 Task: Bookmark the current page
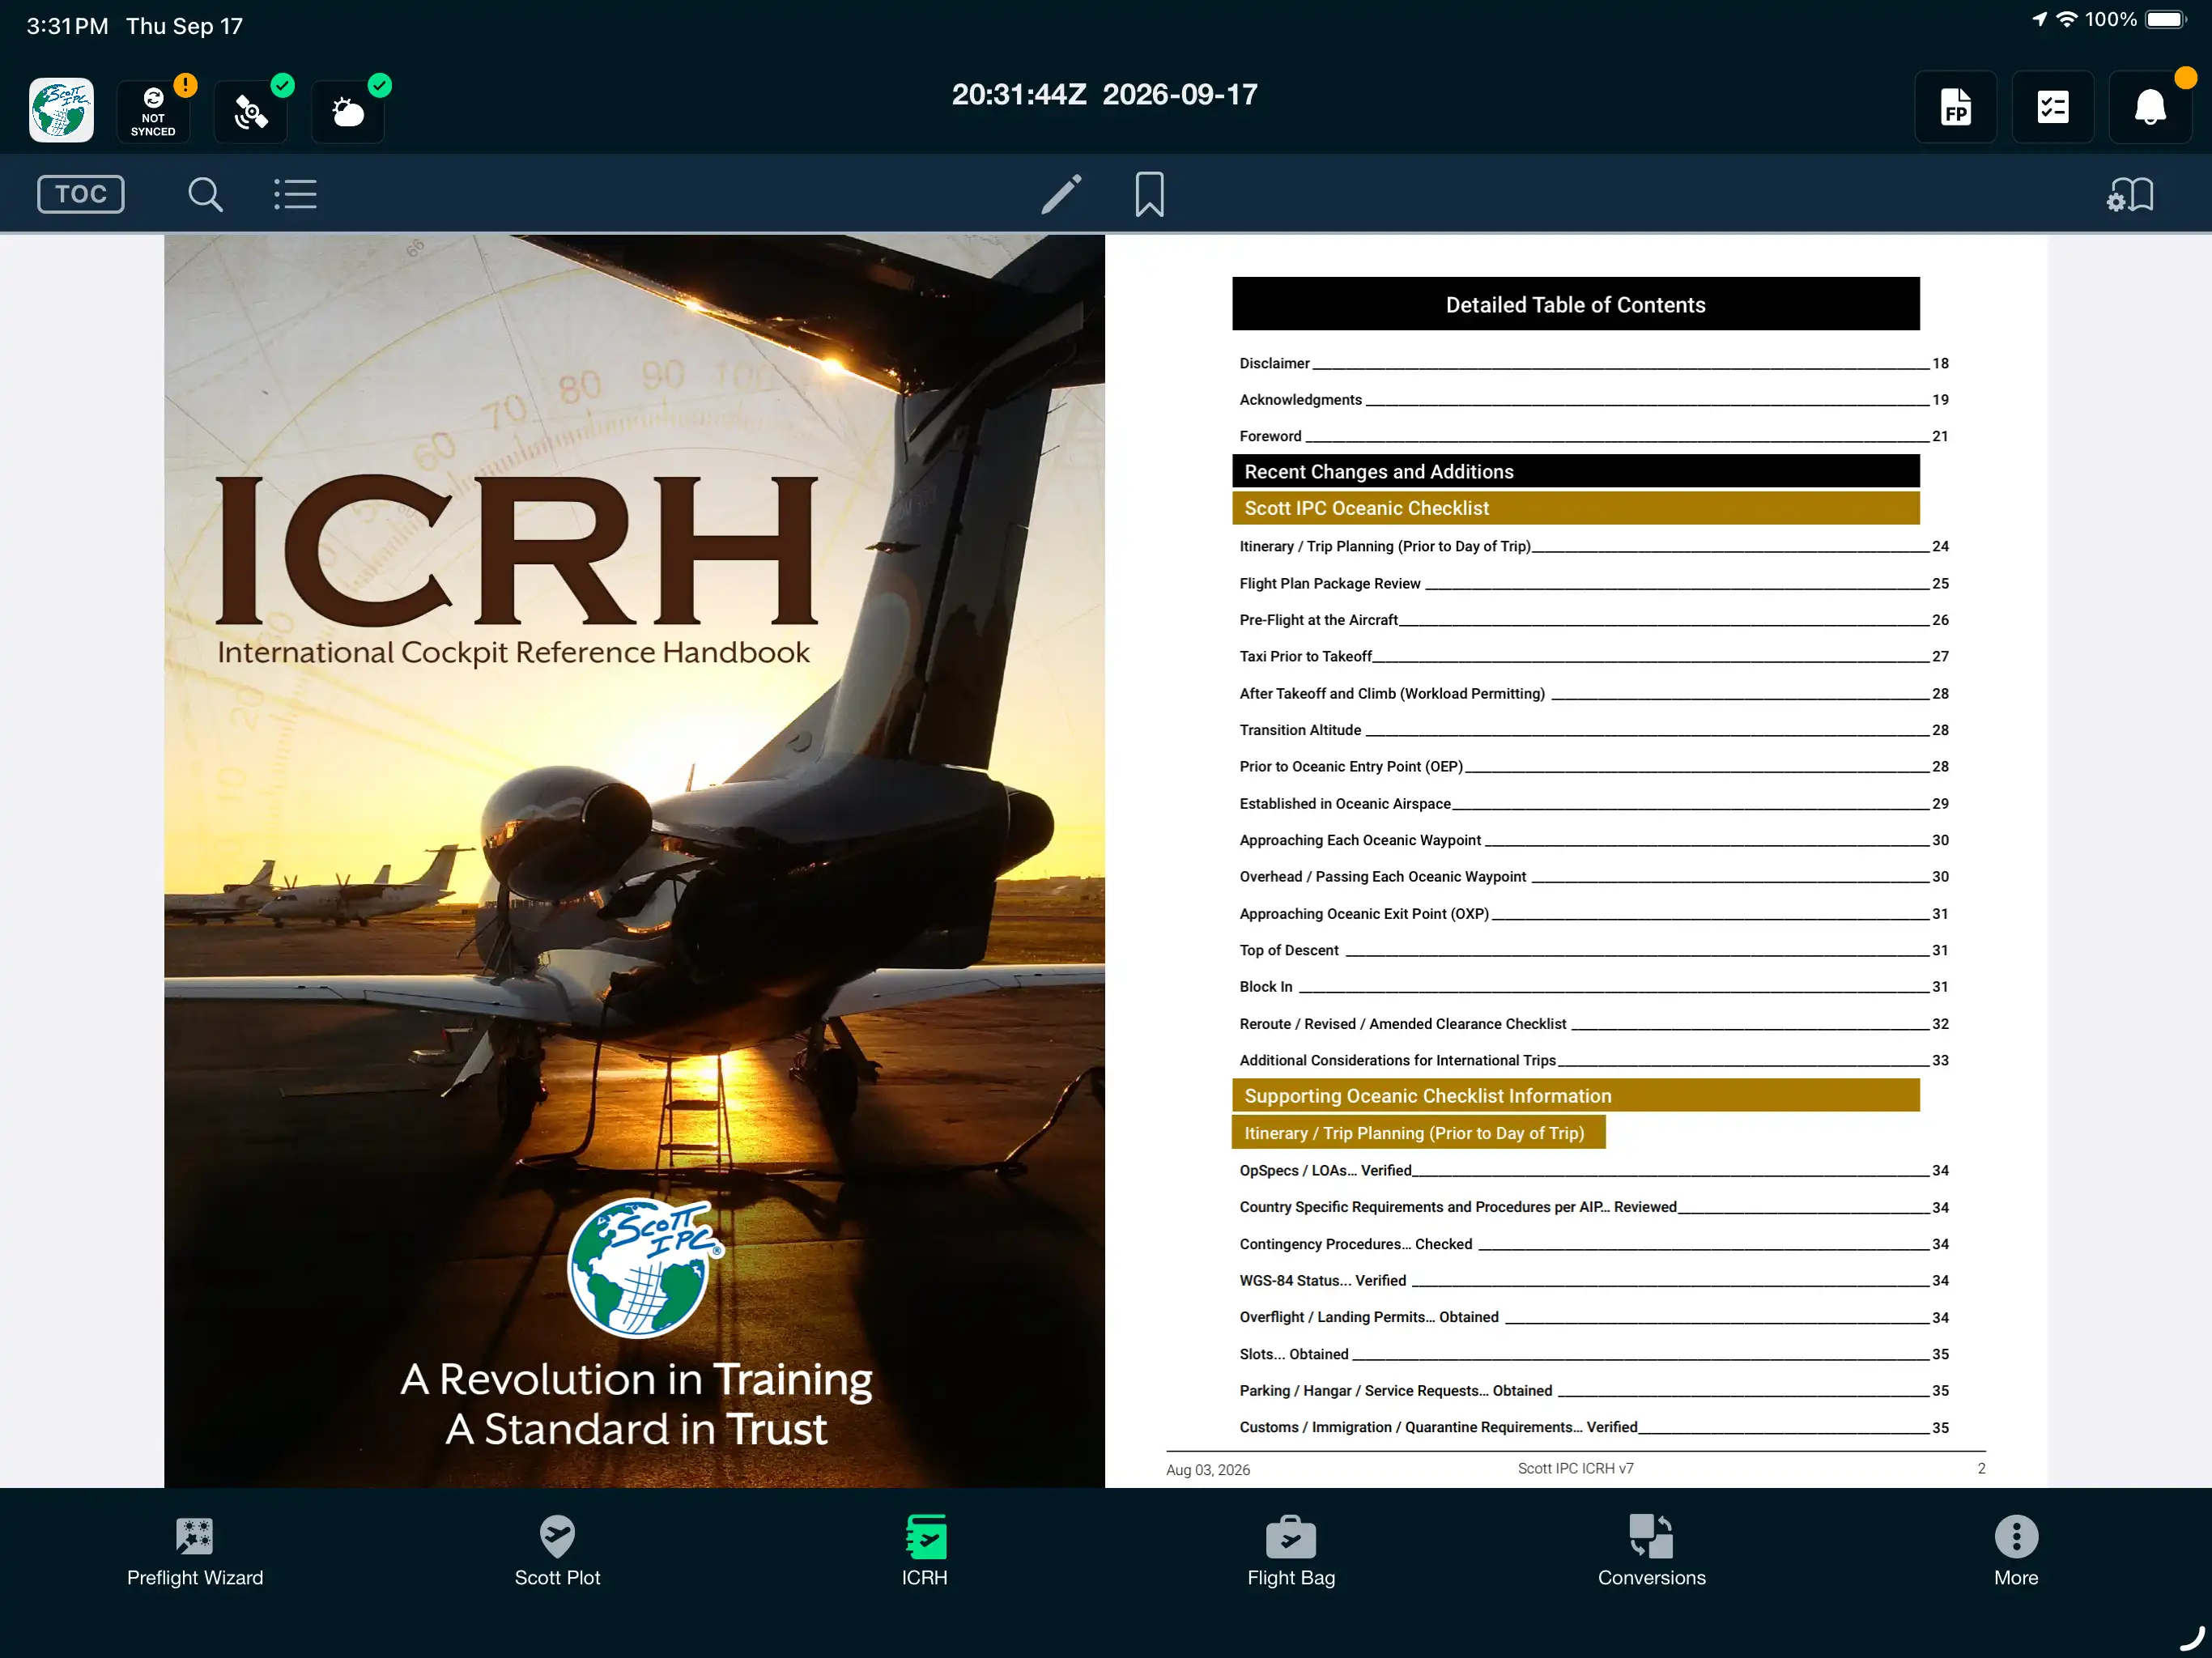click(1149, 194)
